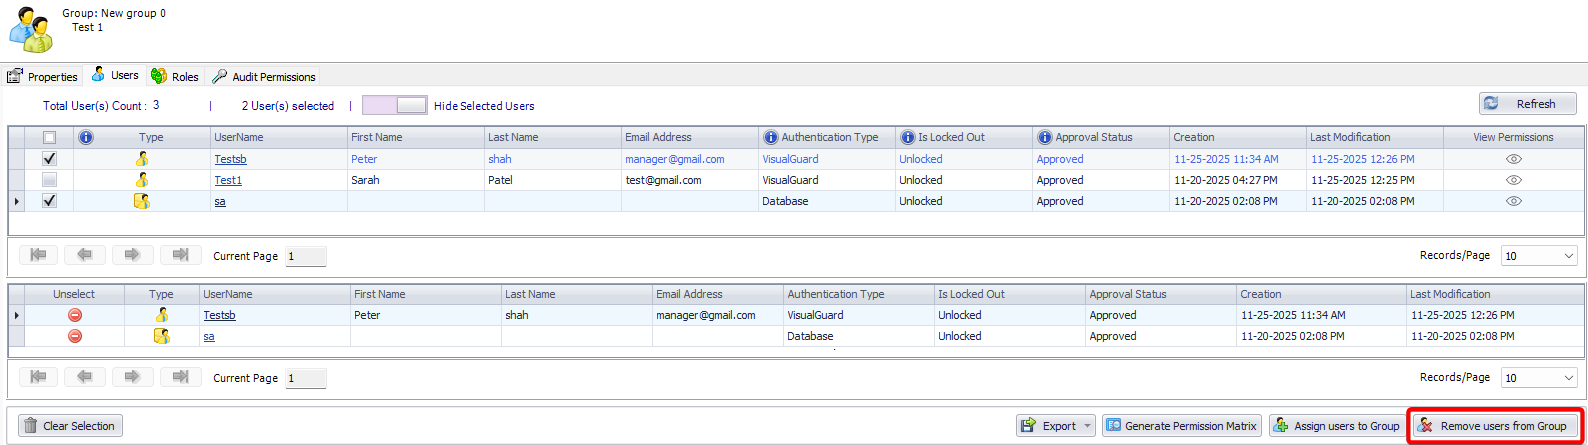Click the Test1 user type icon
The image size is (1588, 445).
(x=142, y=180)
